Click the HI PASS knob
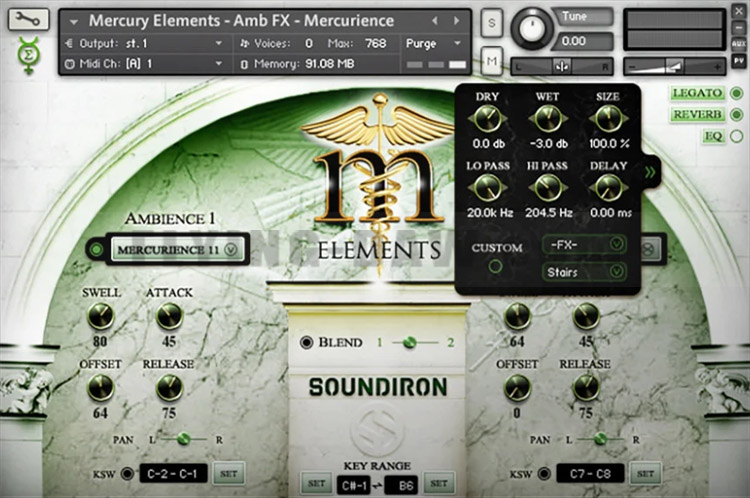This screenshot has height=498, width=750. pyautogui.click(x=548, y=188)
